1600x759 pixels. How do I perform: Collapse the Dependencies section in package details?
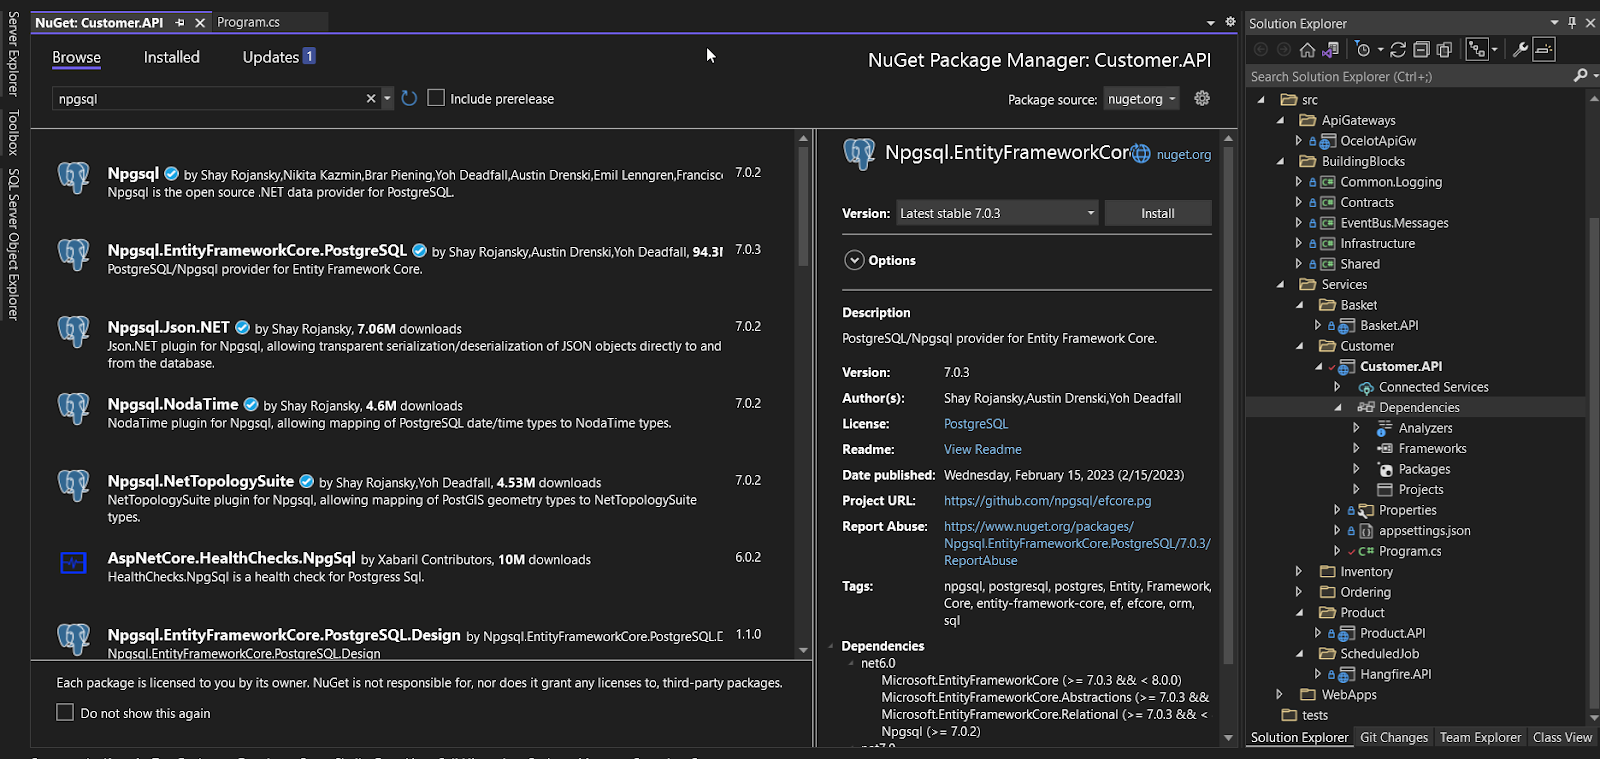point(830,646)
